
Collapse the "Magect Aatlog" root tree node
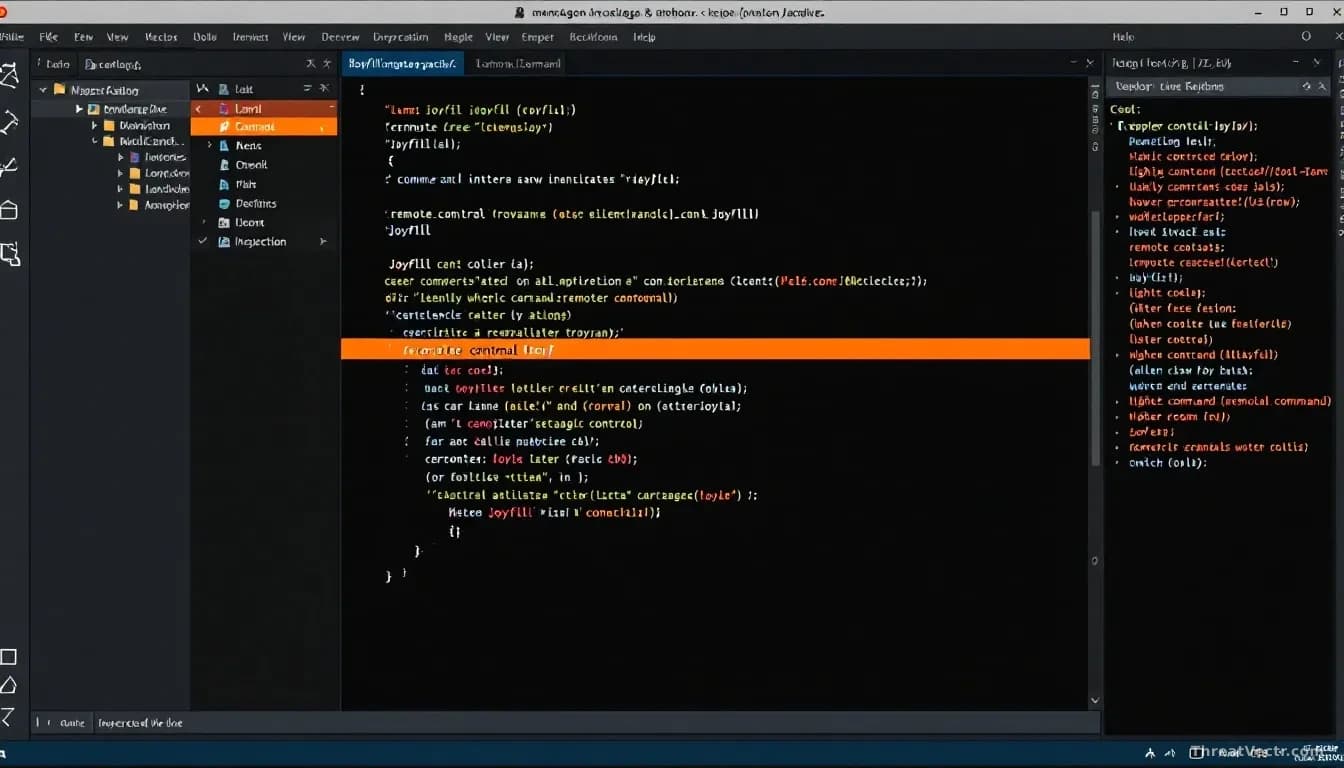[43, 90]
